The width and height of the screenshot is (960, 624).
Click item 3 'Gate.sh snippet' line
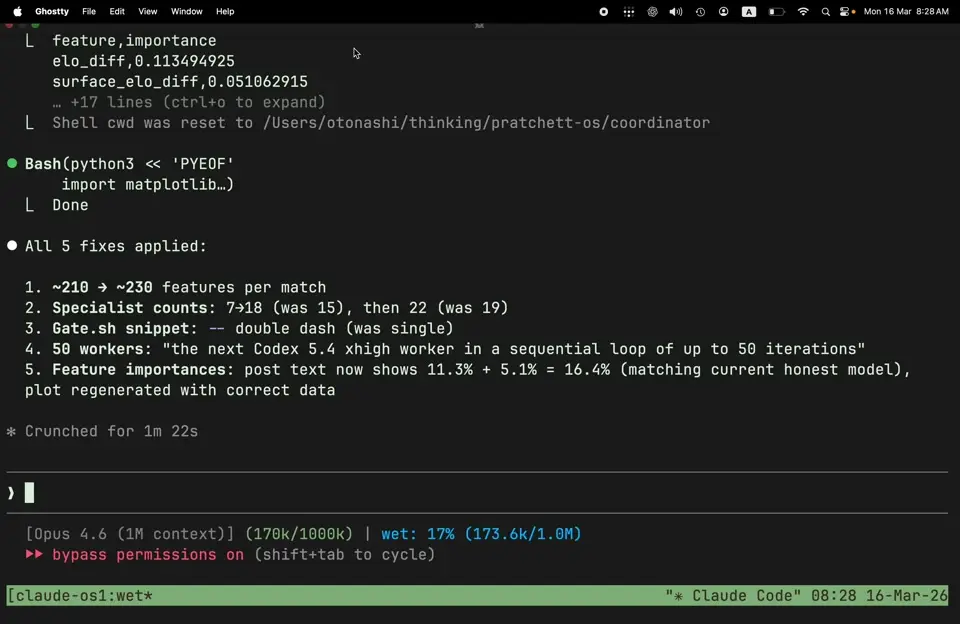239,329
